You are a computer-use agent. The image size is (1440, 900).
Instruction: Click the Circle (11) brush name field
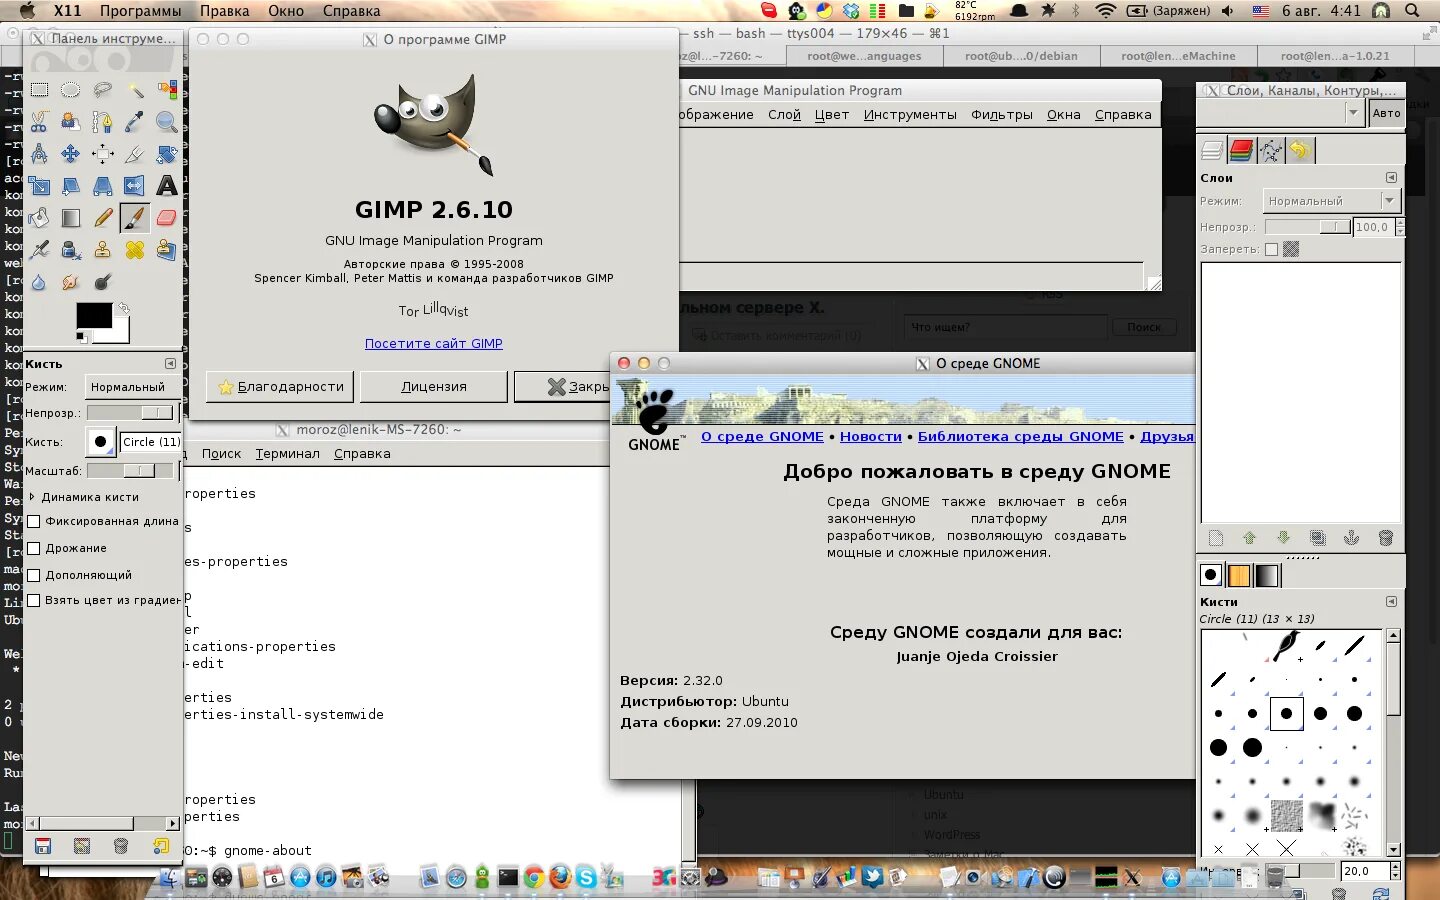(151, 441)
